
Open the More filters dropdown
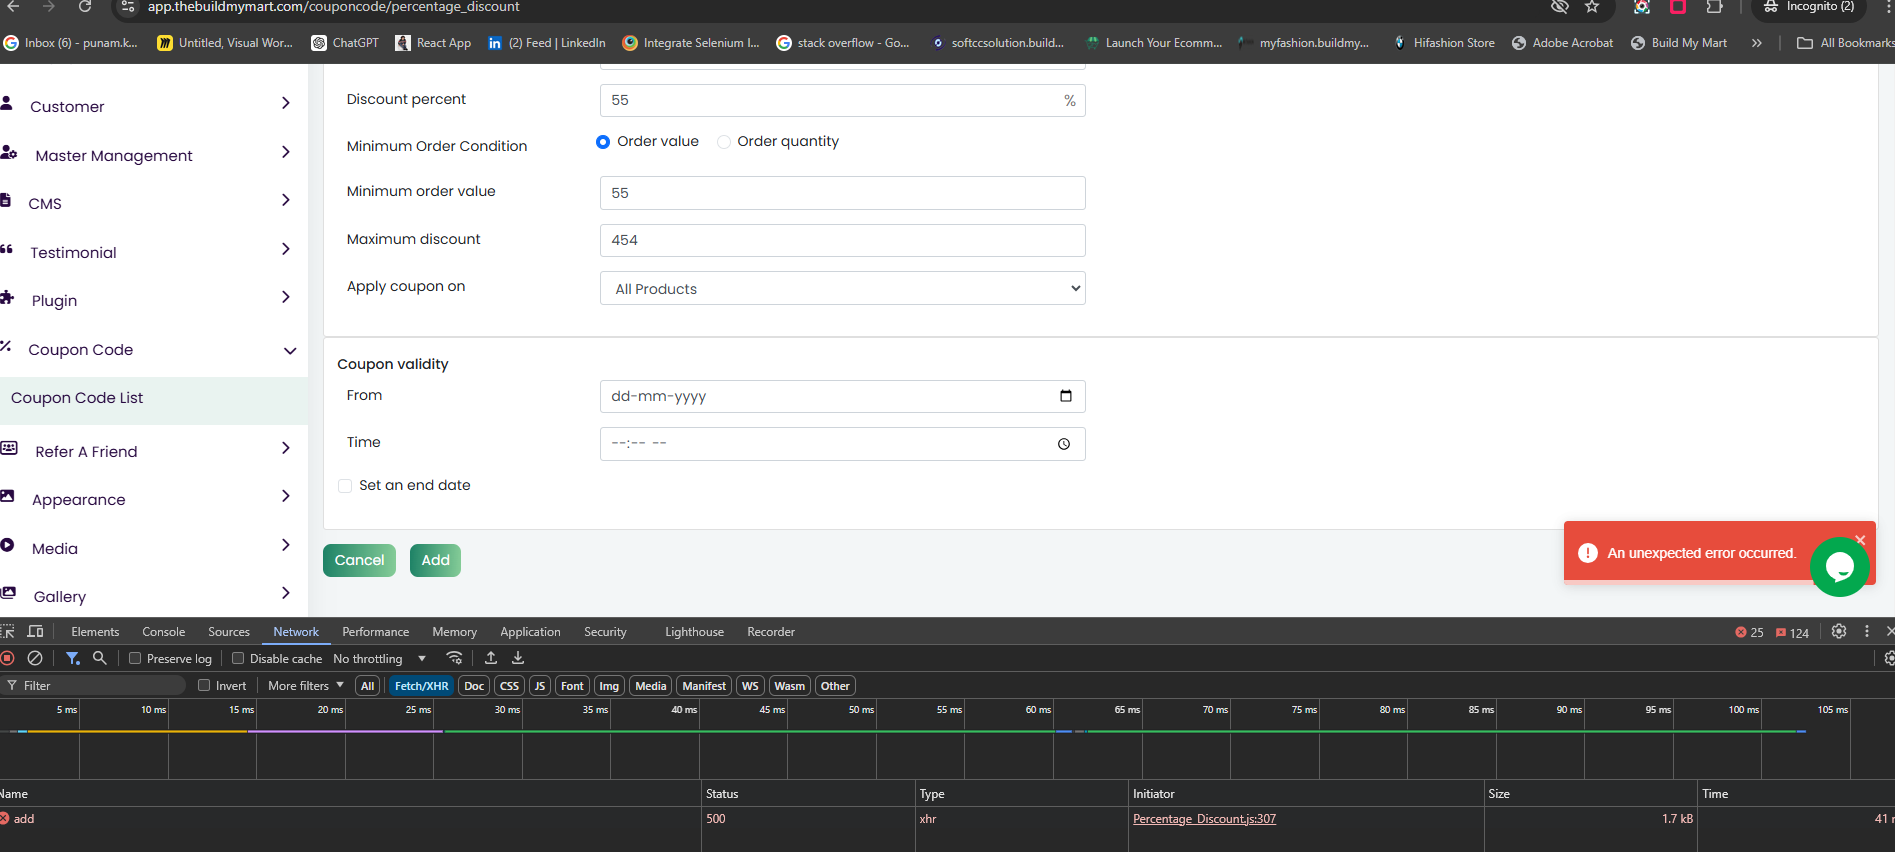(x=306, y=685)
